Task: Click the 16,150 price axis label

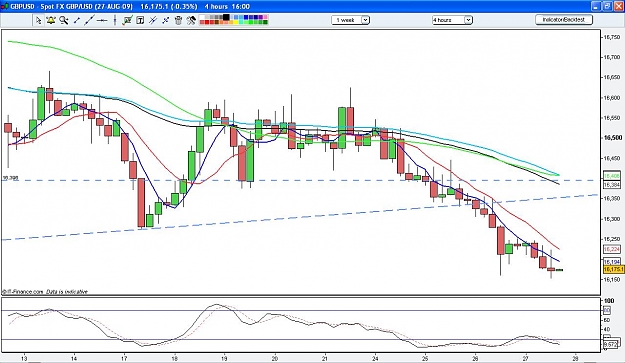Action: point(612,279)
